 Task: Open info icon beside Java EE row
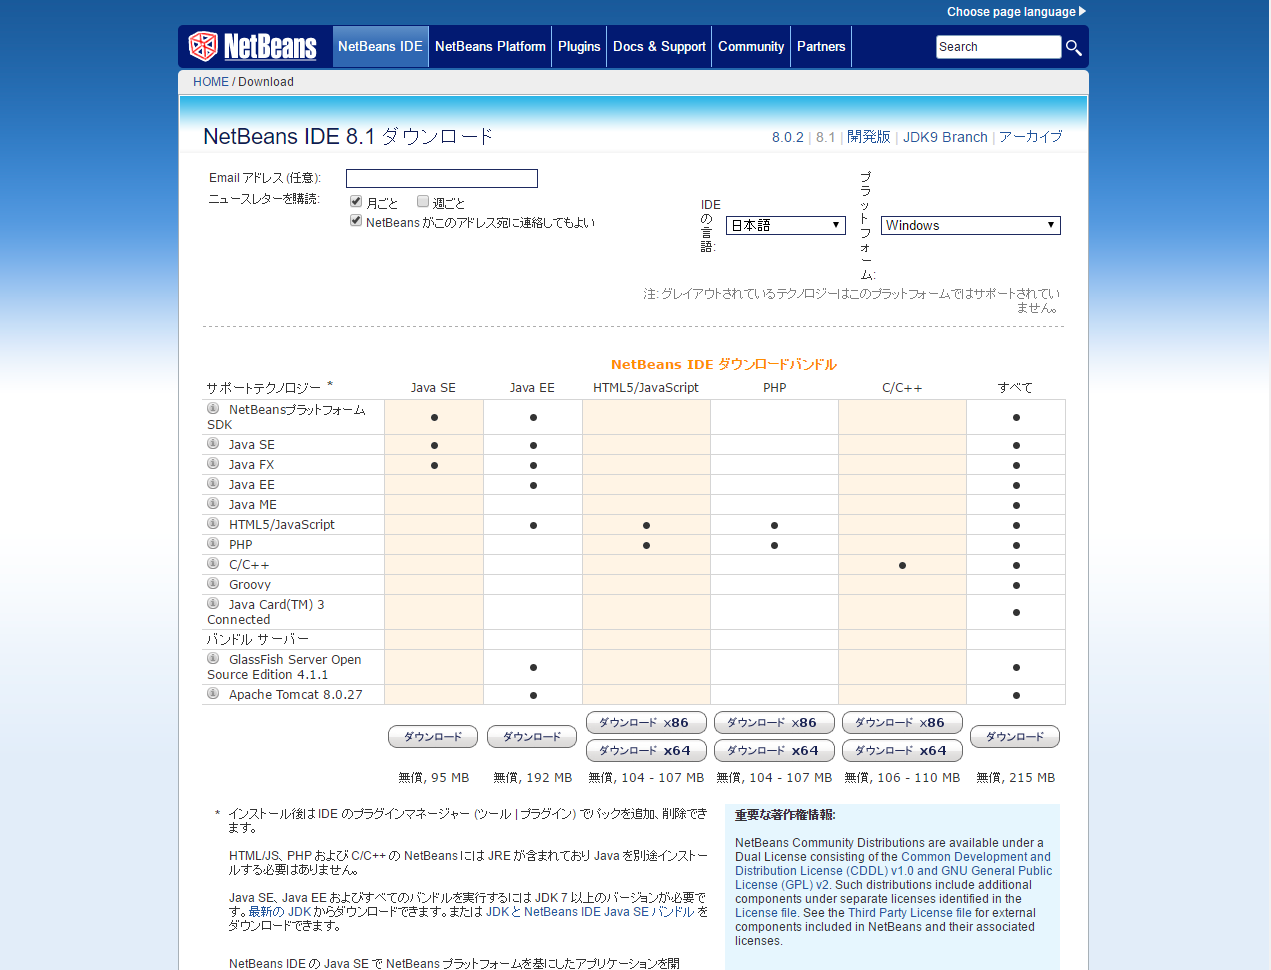[x=213, y=483]
